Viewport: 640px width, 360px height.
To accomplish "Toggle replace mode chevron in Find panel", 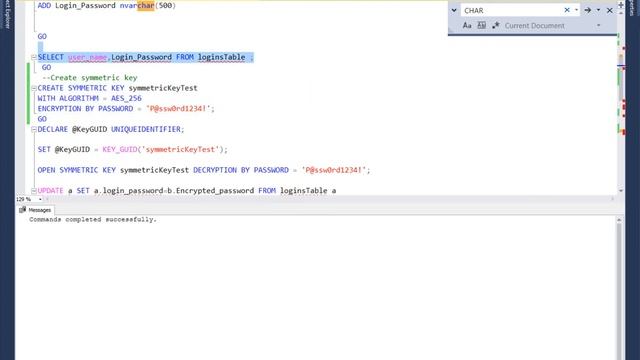I will tap(454, 10).
